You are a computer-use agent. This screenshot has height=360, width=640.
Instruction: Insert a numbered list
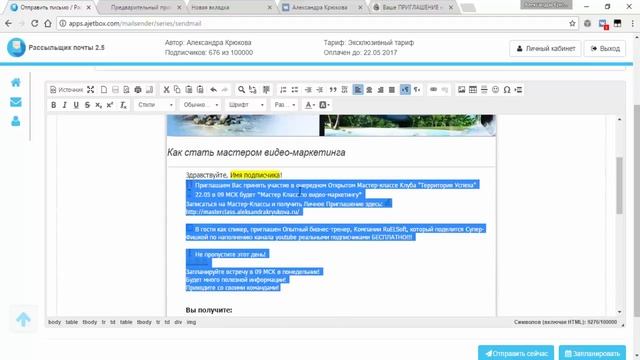283,90
